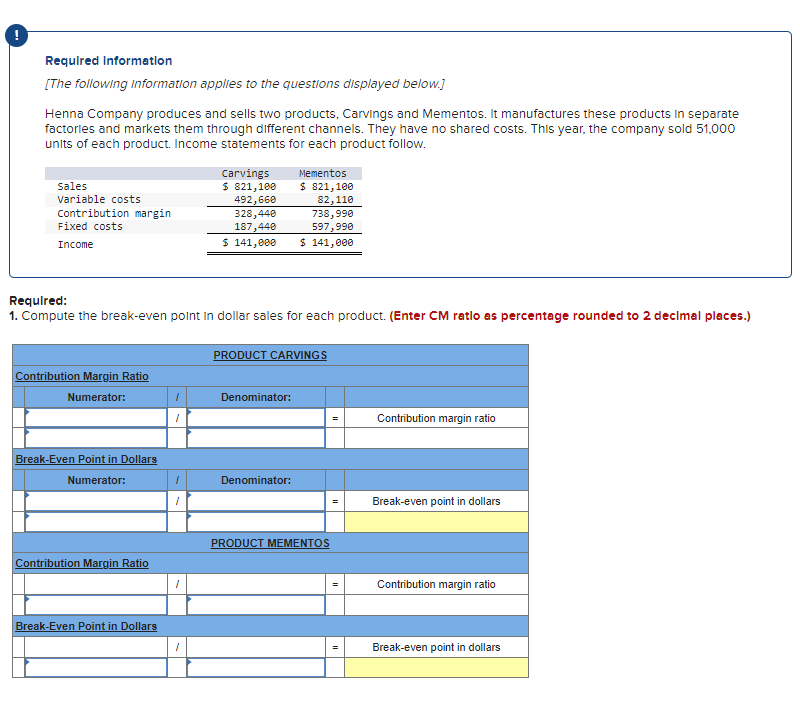Open the Numerator label dropdown under Contribution Margin Ratio
The image size is (800, 704).
click(x=93, y=417)
